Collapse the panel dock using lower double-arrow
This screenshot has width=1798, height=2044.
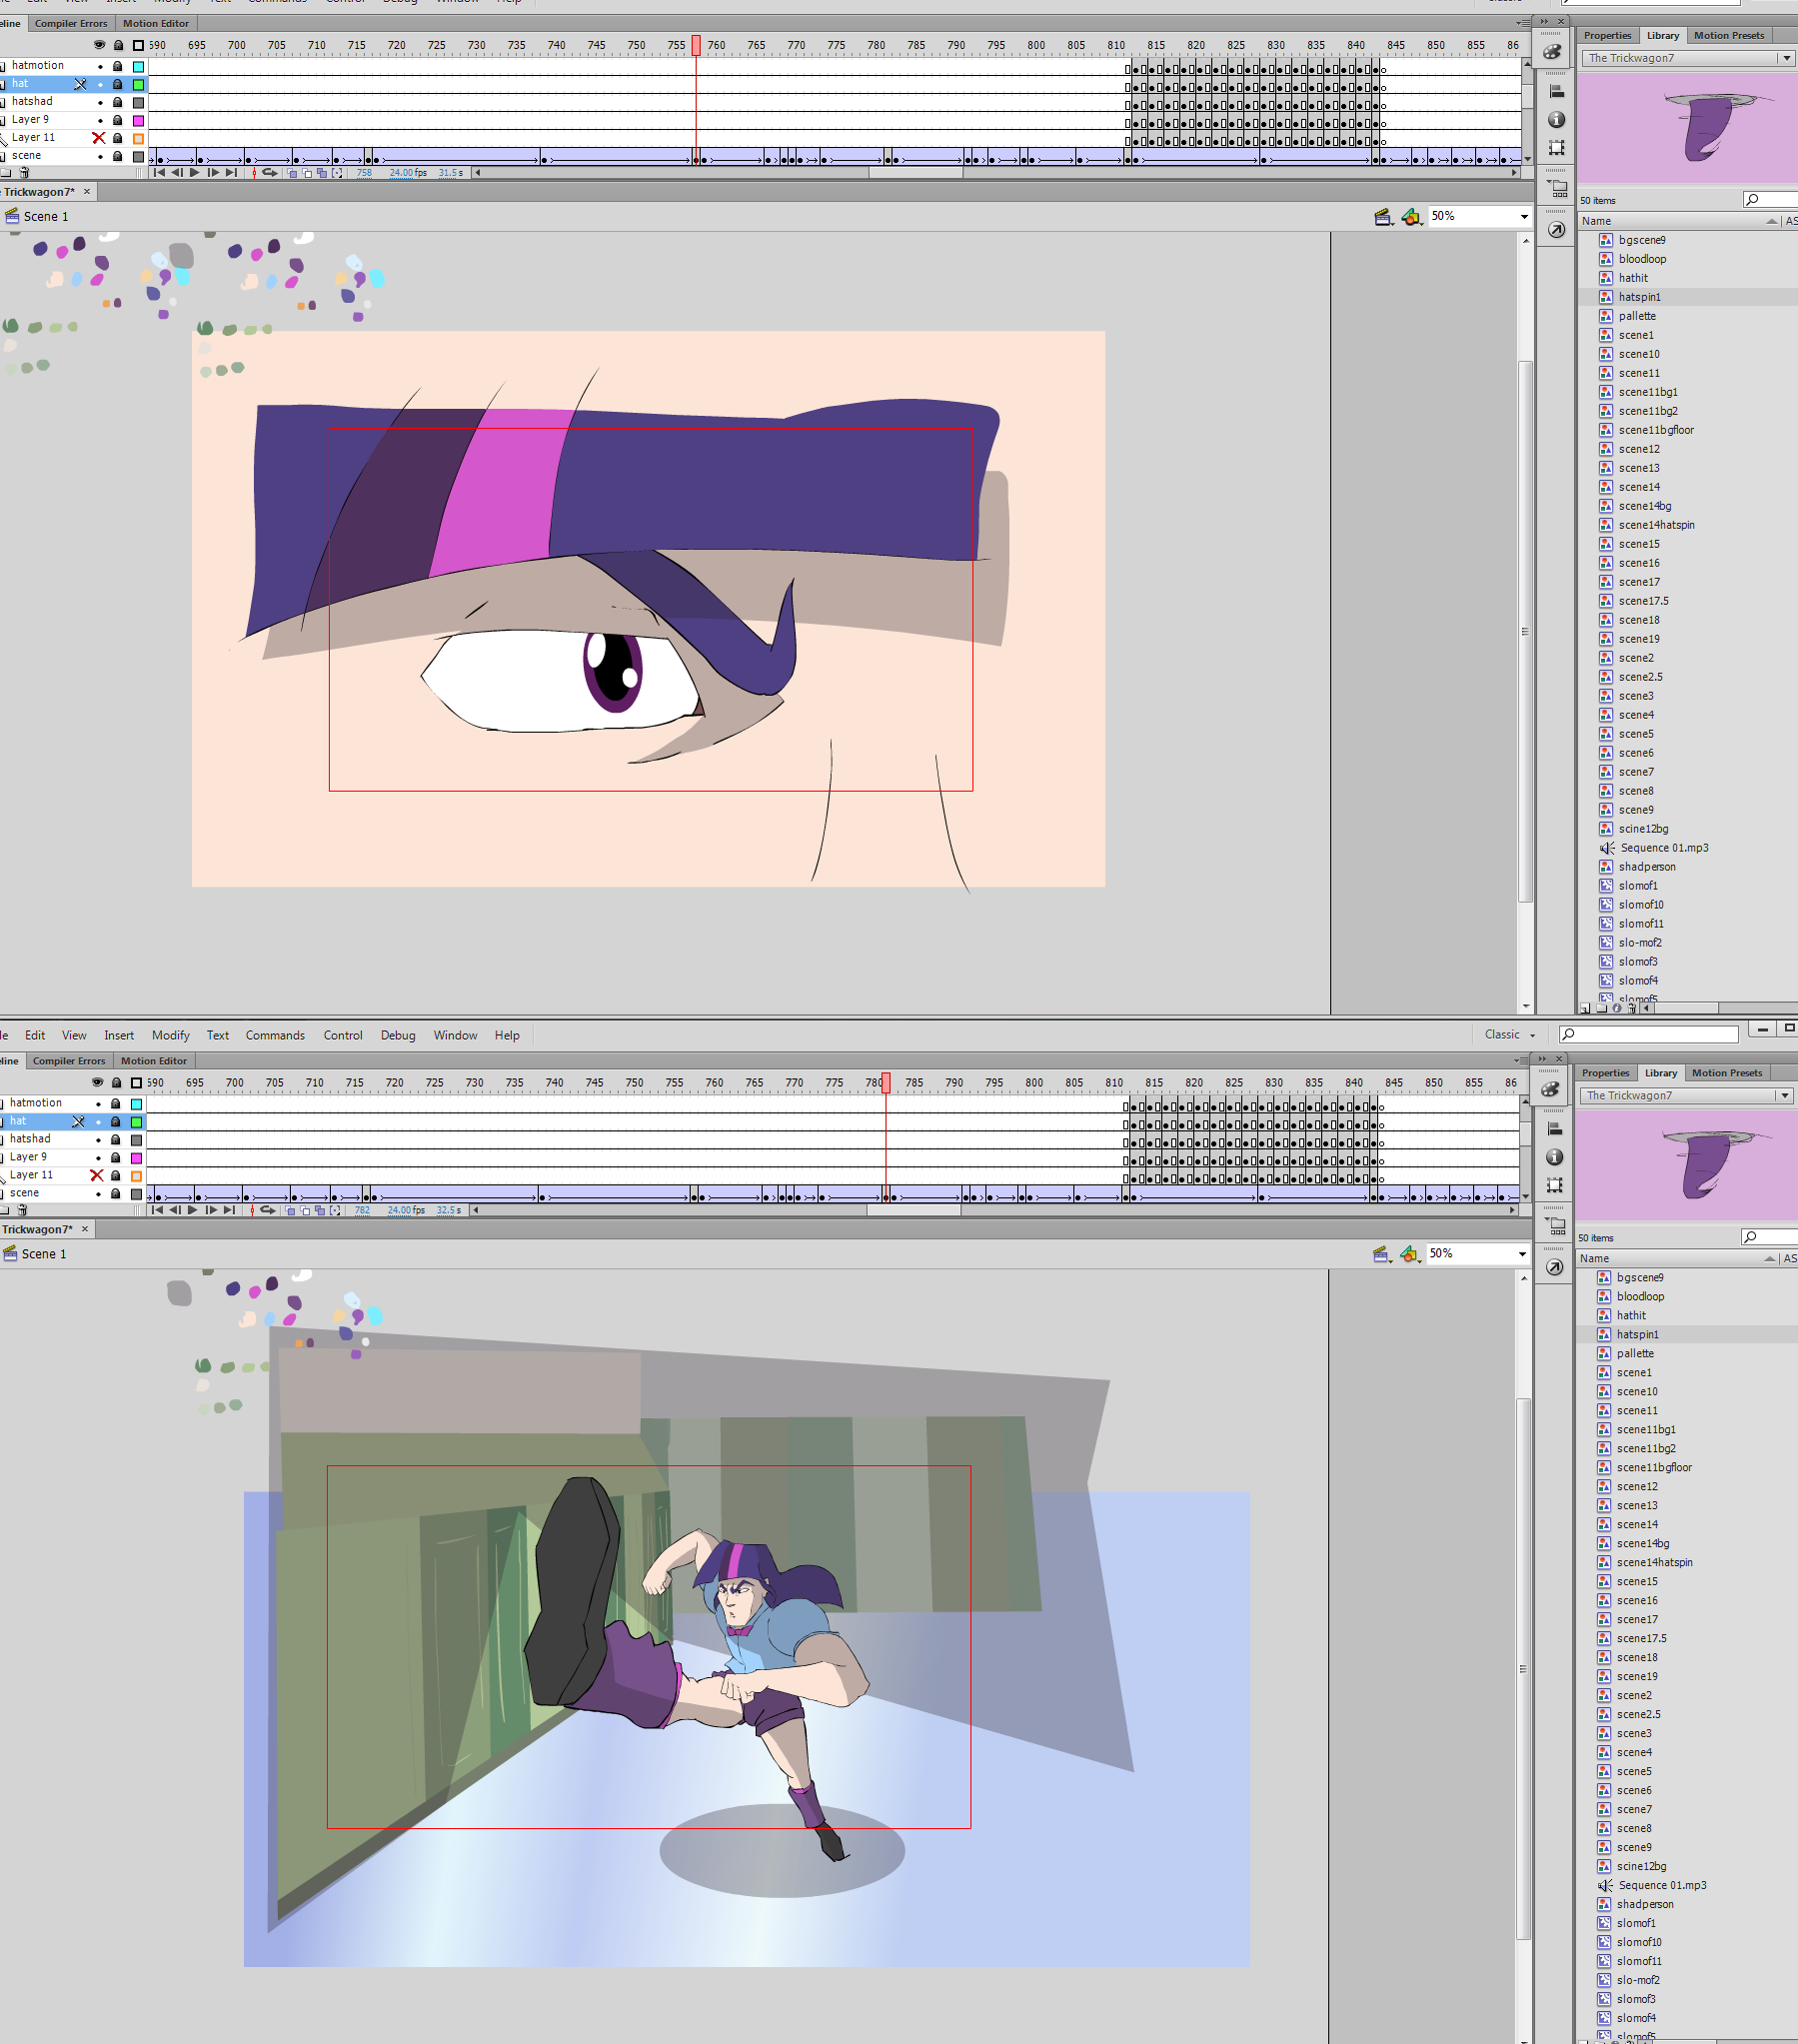pyautogui.click(x=1543, y=1059)
